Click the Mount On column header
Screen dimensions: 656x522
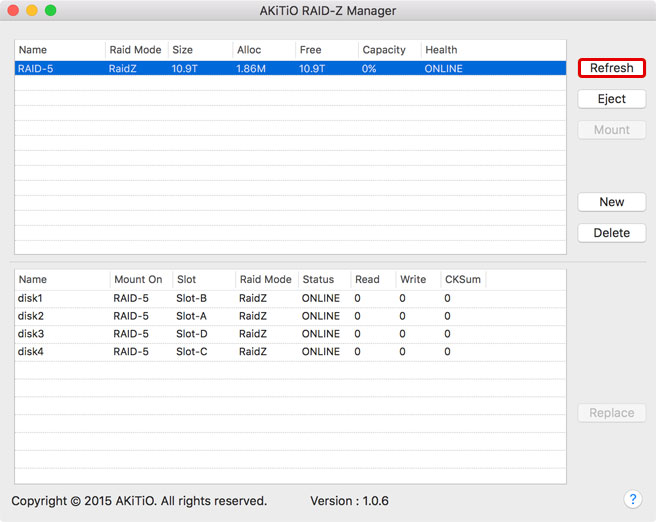pyautogui.click(x=138, y=280)
